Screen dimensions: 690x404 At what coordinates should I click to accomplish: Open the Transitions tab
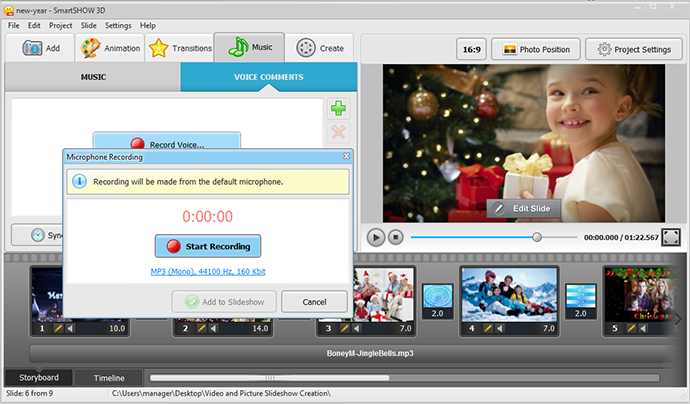click(180, 48)
